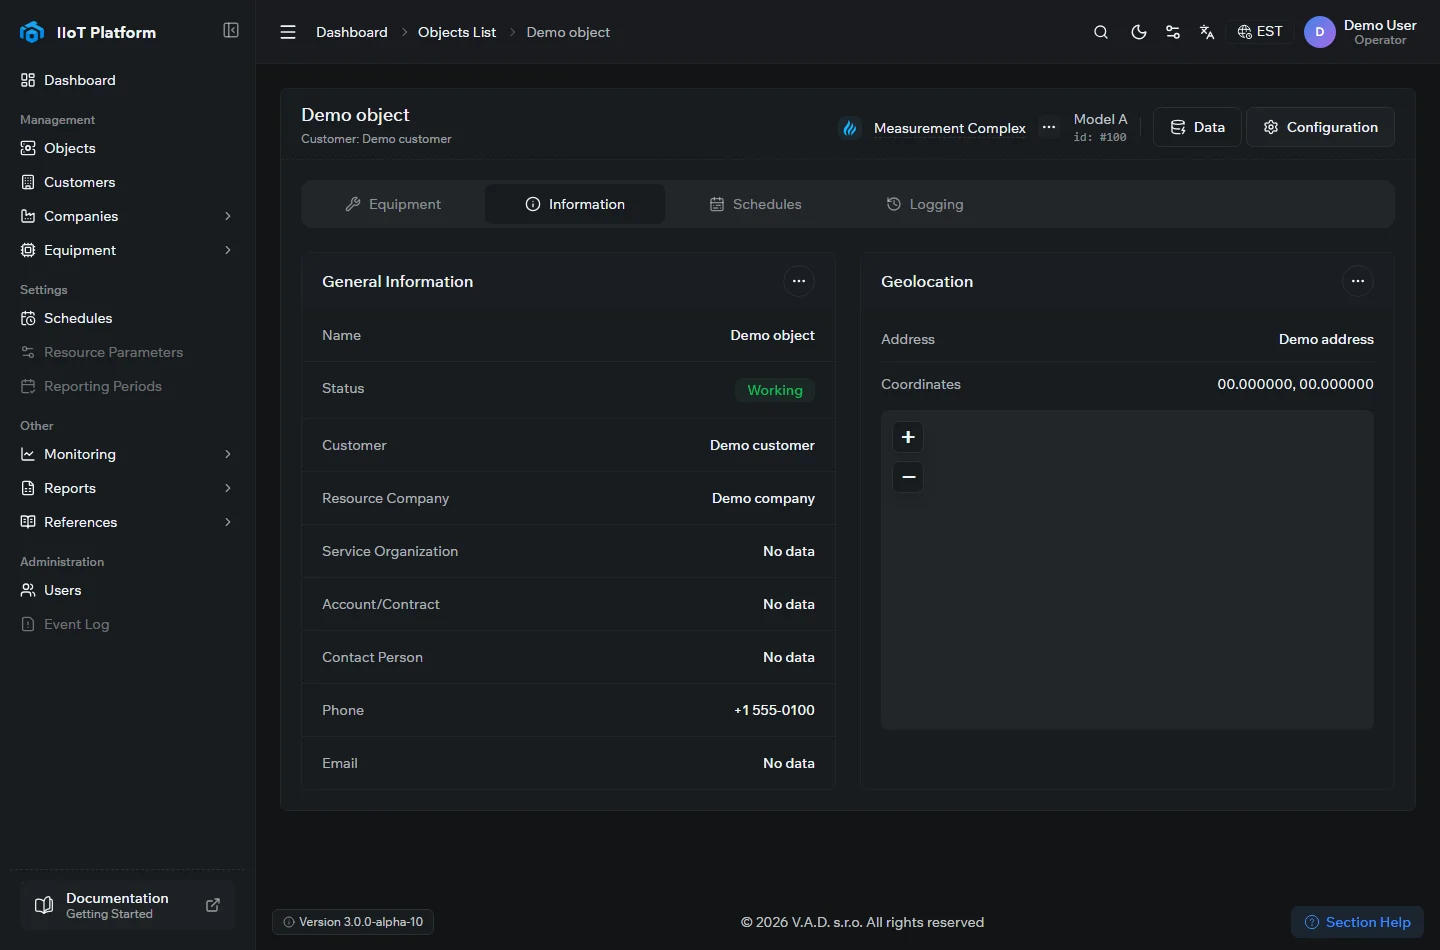Screen dimensions: 1440x950
Task: Click the Service Organization No data value
Action: pyautogui.click(x=789, y=551)
